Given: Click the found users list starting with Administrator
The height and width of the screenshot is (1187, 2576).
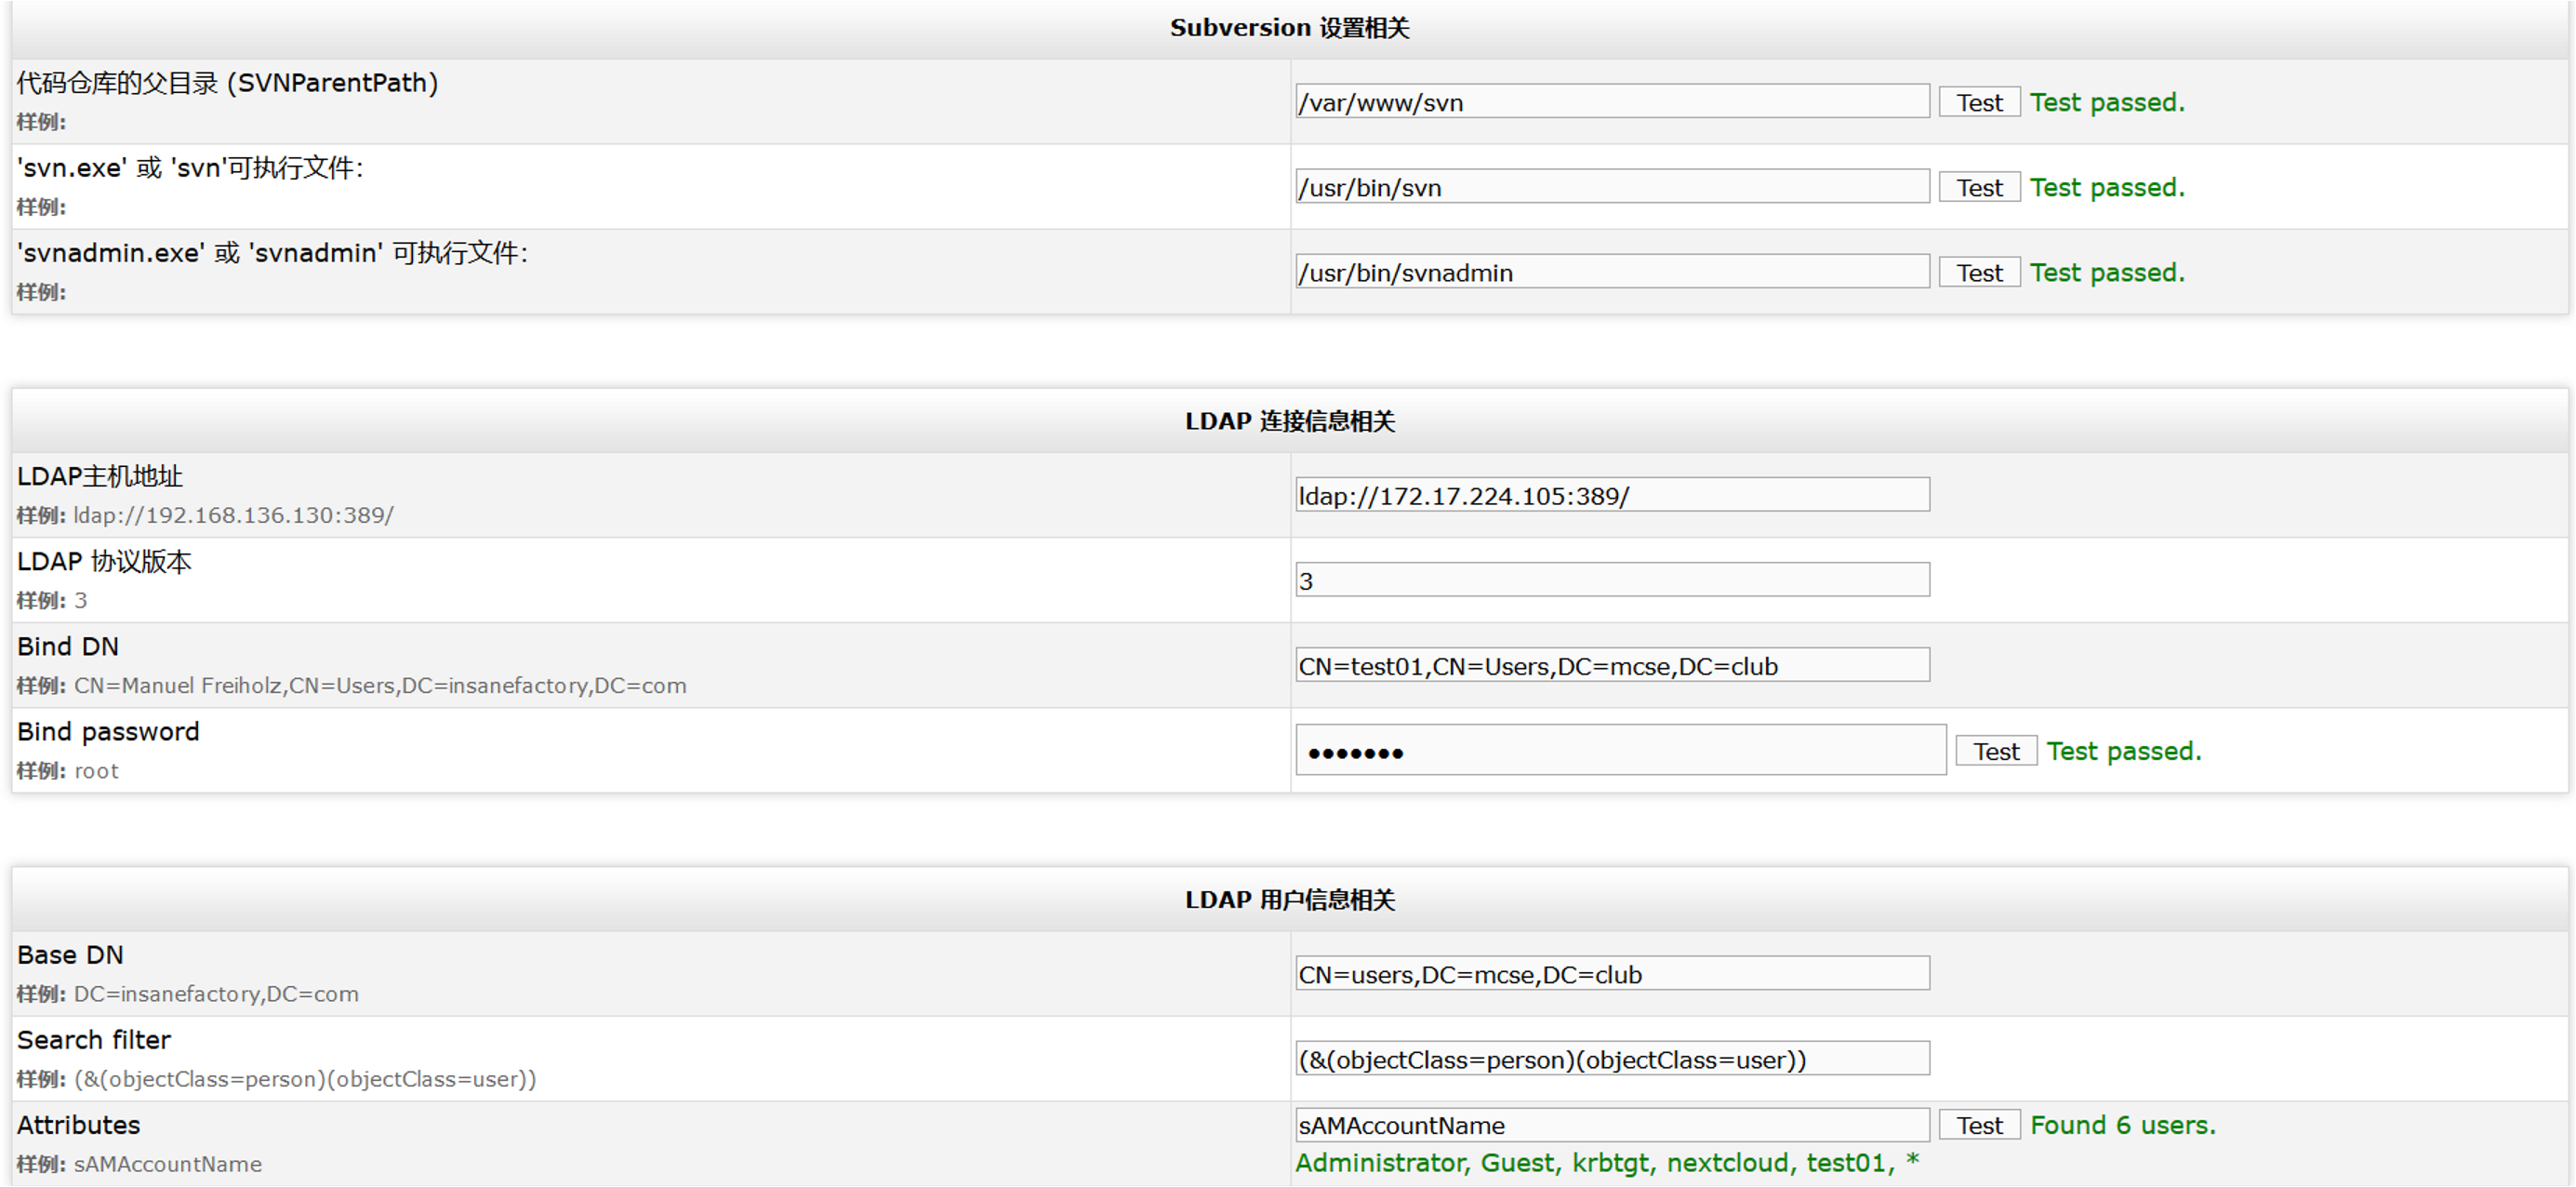Looking at the screenshot, I should (1606, 1163).
